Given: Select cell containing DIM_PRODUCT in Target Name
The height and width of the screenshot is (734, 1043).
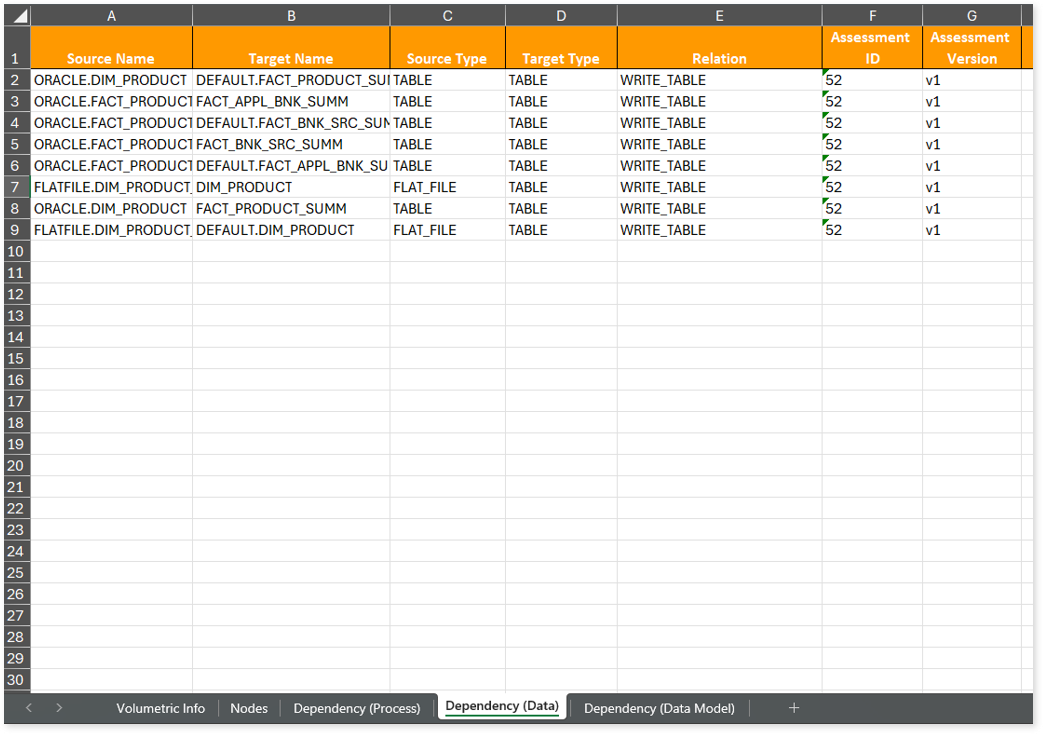Looking at the screenshot, I should (245, 187).
